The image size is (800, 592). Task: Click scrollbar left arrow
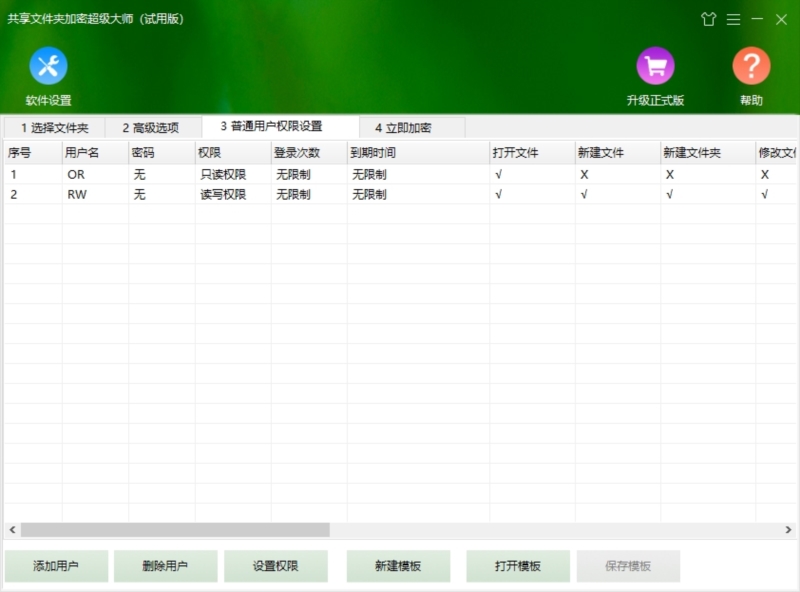(x=12, y=530)
